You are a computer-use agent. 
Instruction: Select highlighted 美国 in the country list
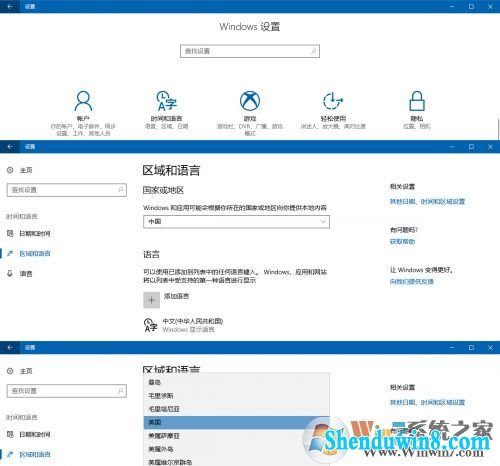[x=236, y=422]
